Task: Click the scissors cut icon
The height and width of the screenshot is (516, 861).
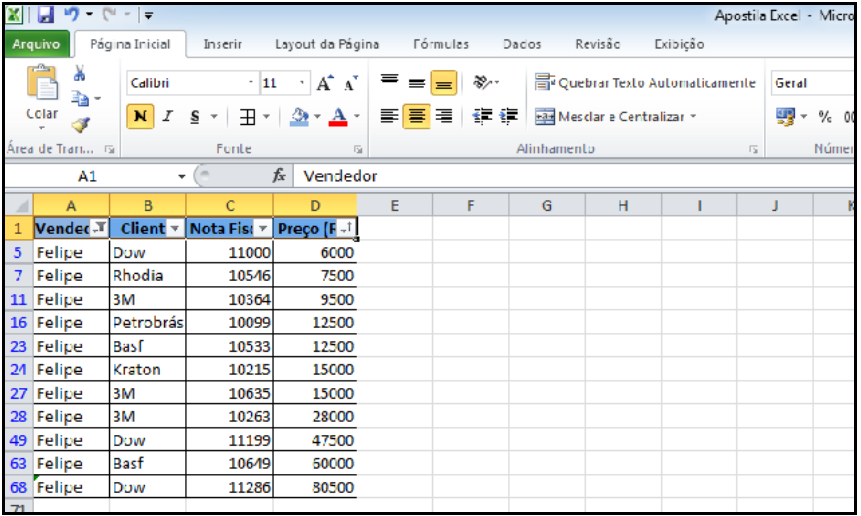Action: (79, 75)
